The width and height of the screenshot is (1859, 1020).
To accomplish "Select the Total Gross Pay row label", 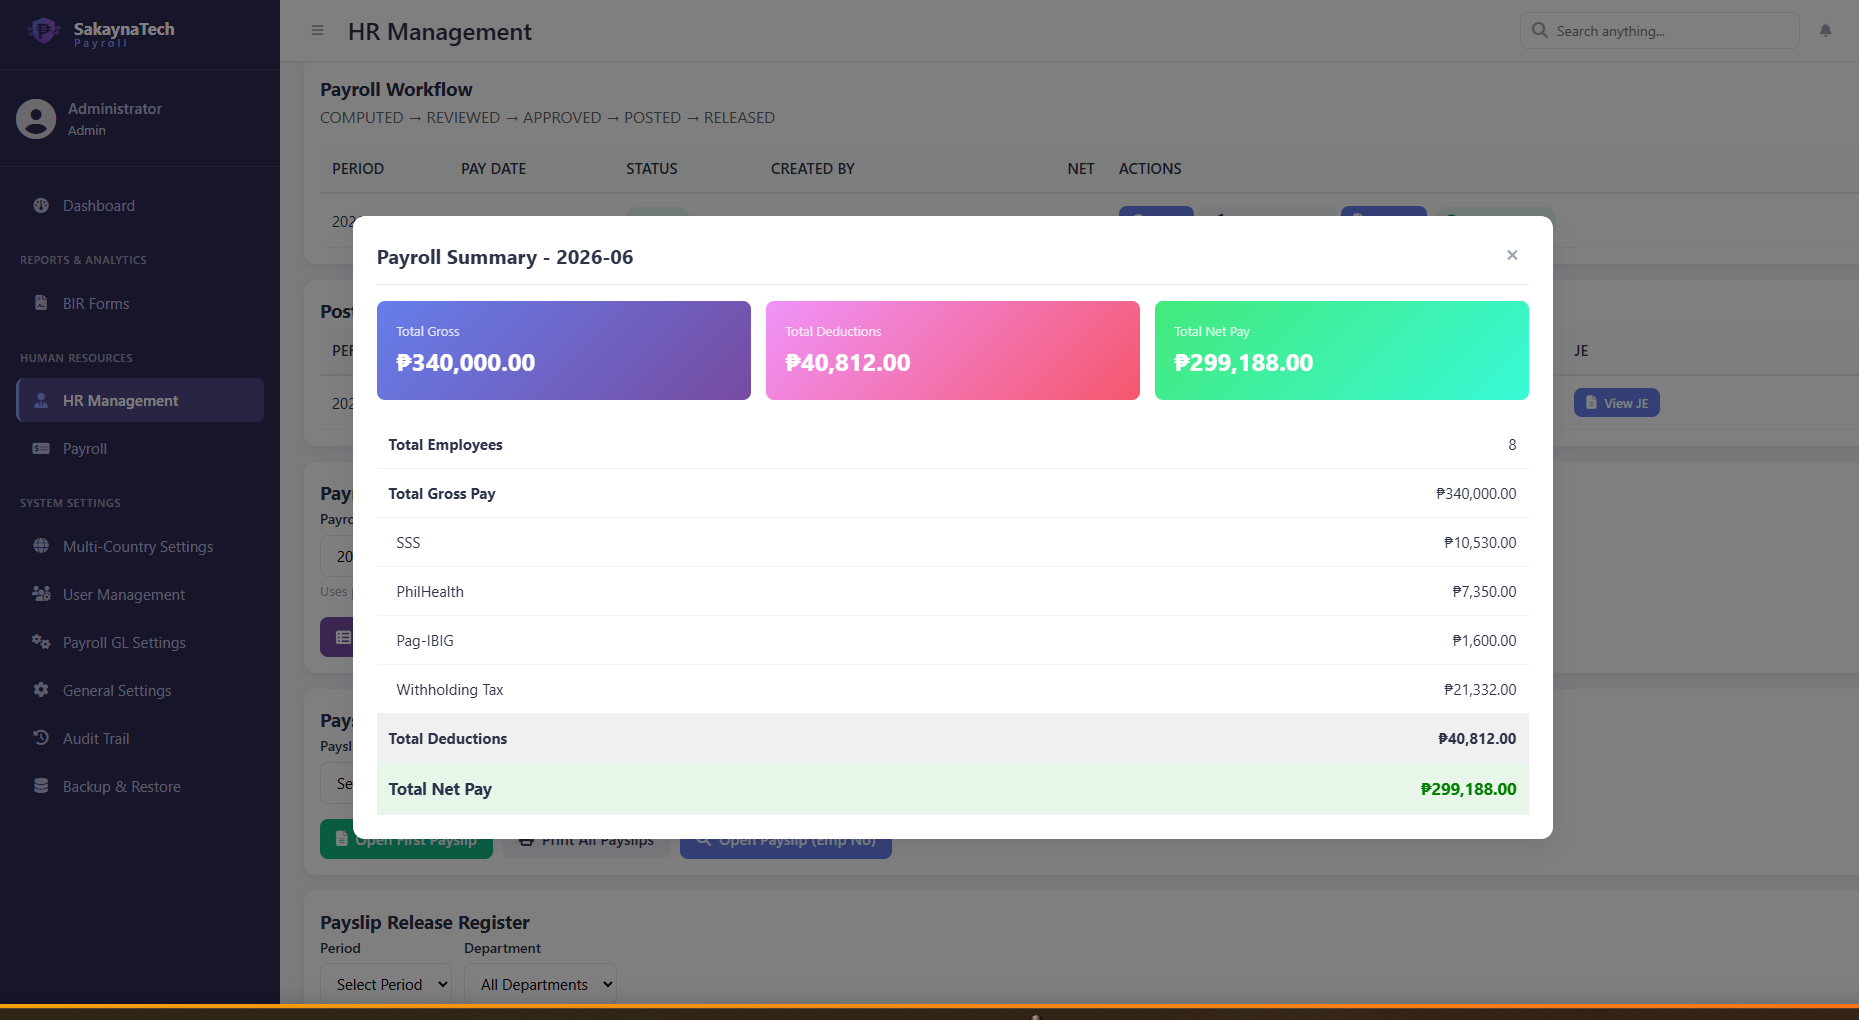I will click(x=442, y=493).
